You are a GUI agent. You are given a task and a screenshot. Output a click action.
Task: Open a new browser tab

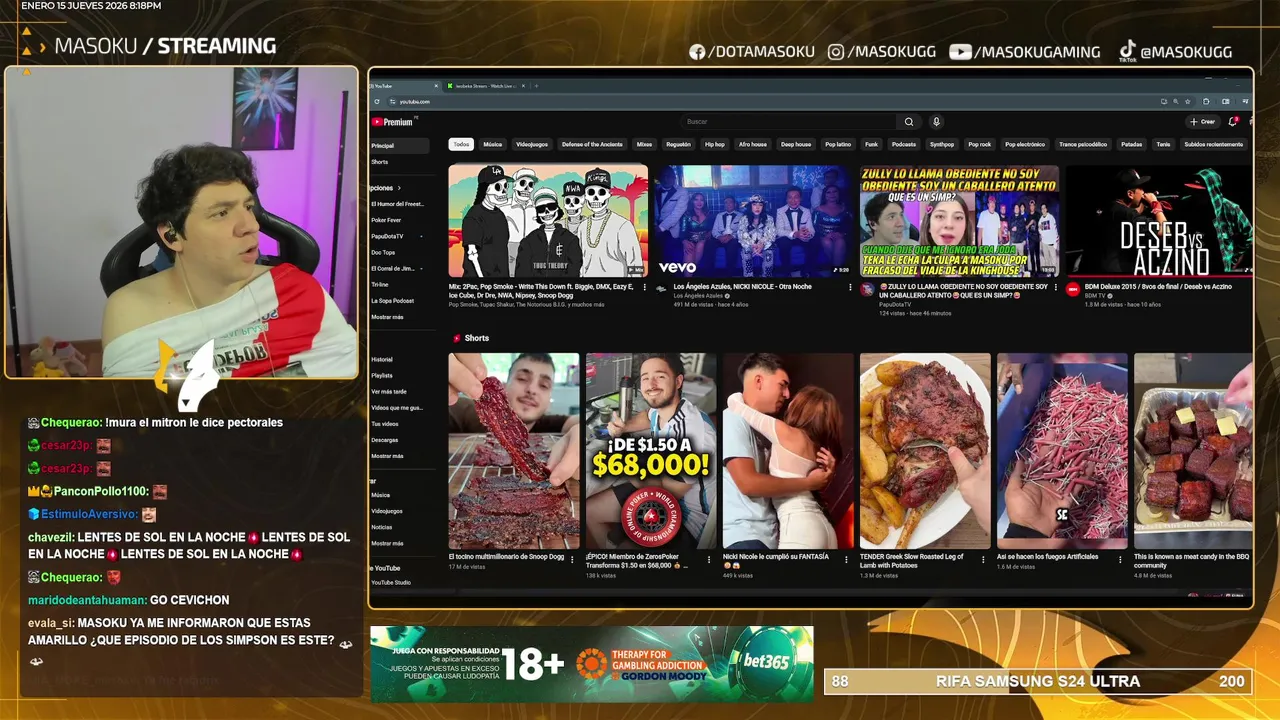(x=537, y=86)
